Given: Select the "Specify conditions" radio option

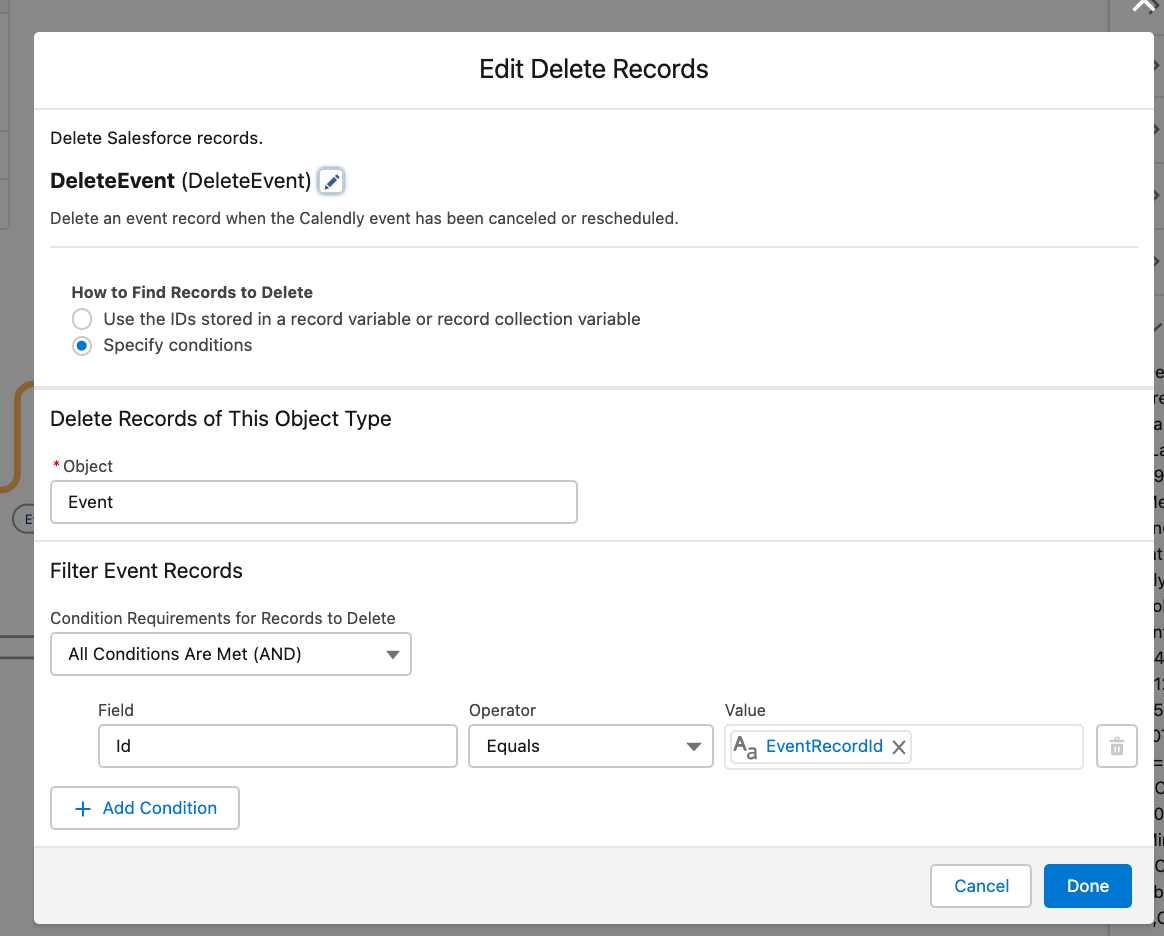Looking at the screenshot, I should [x=82, y=346].
